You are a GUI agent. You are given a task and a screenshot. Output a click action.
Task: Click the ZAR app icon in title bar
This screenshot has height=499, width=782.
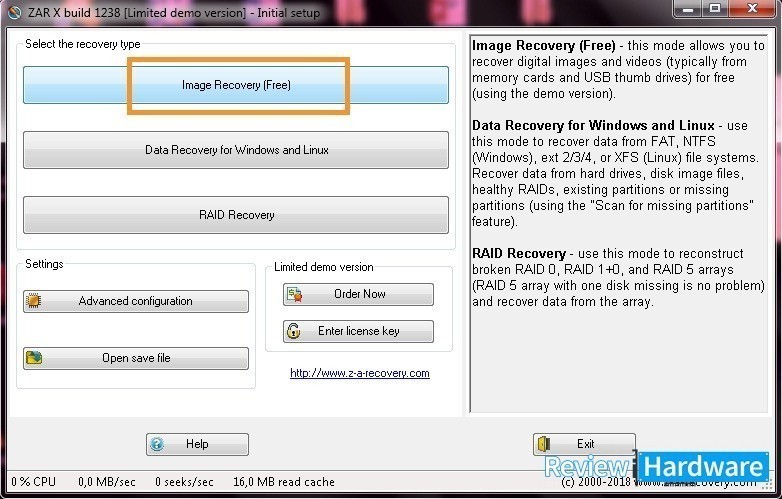(x=14, y=12)
